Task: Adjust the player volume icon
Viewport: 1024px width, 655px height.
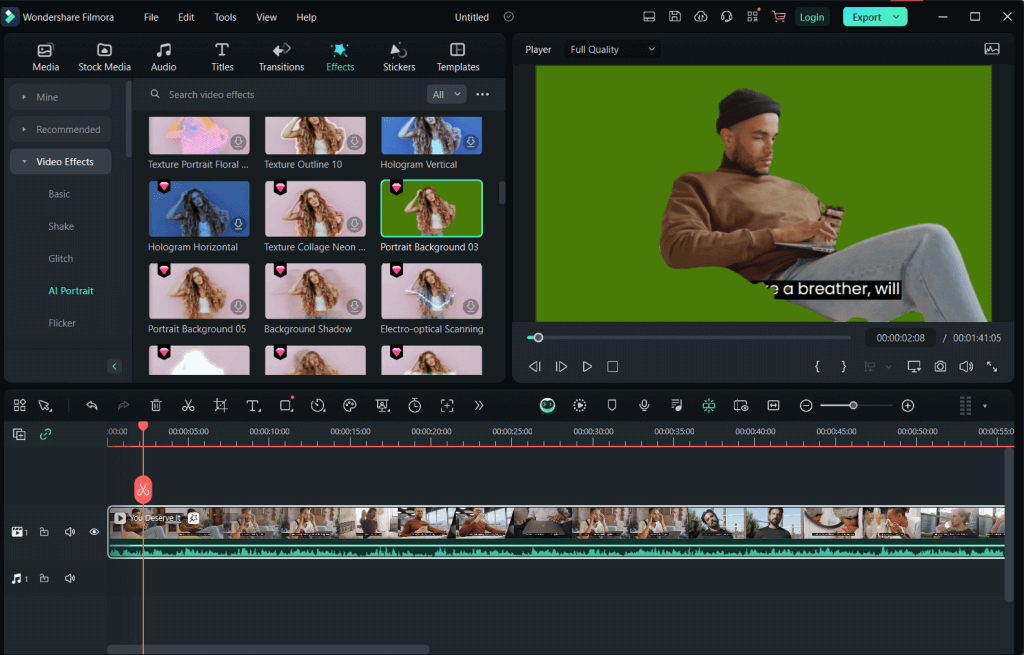Action: point(966,367)
